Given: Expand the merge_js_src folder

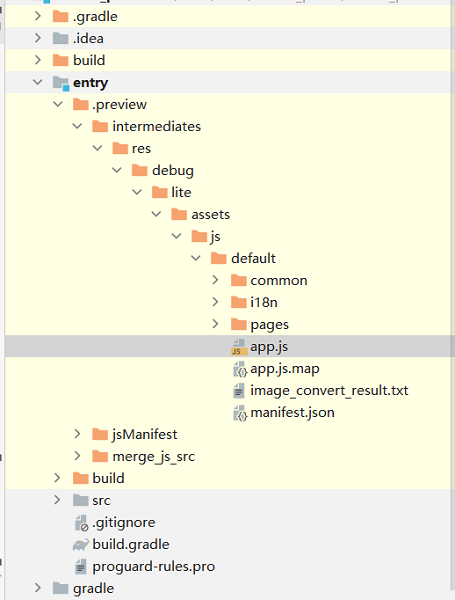Looking at the screenshot, I should coord(77,456).
